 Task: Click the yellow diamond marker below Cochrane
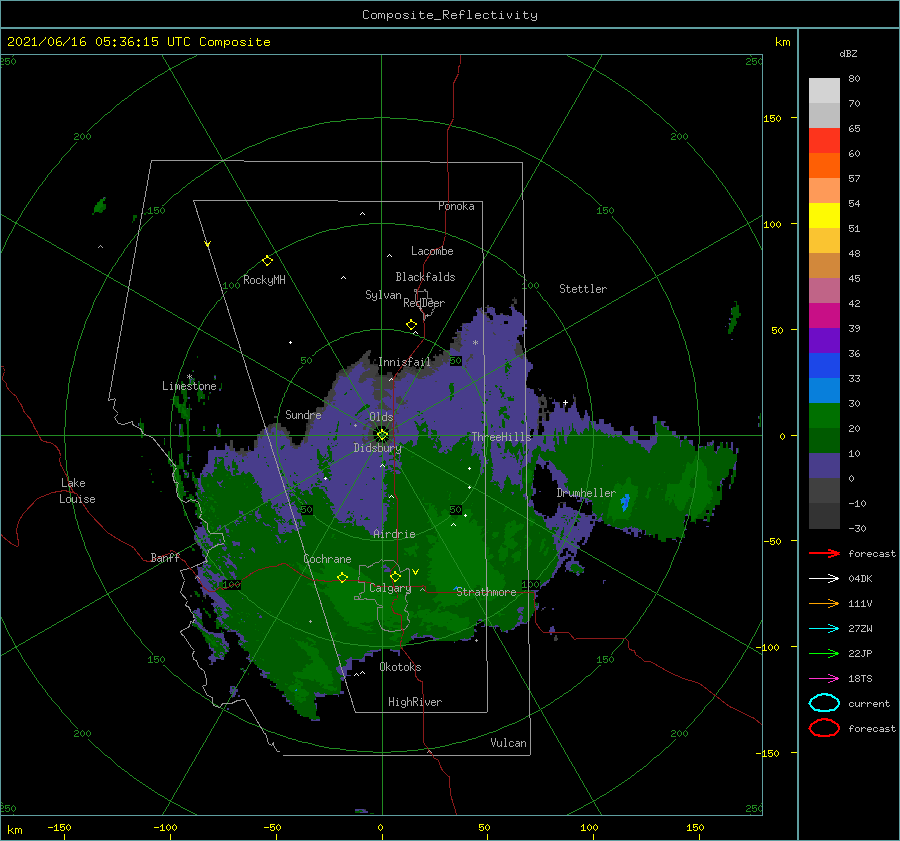342,578
